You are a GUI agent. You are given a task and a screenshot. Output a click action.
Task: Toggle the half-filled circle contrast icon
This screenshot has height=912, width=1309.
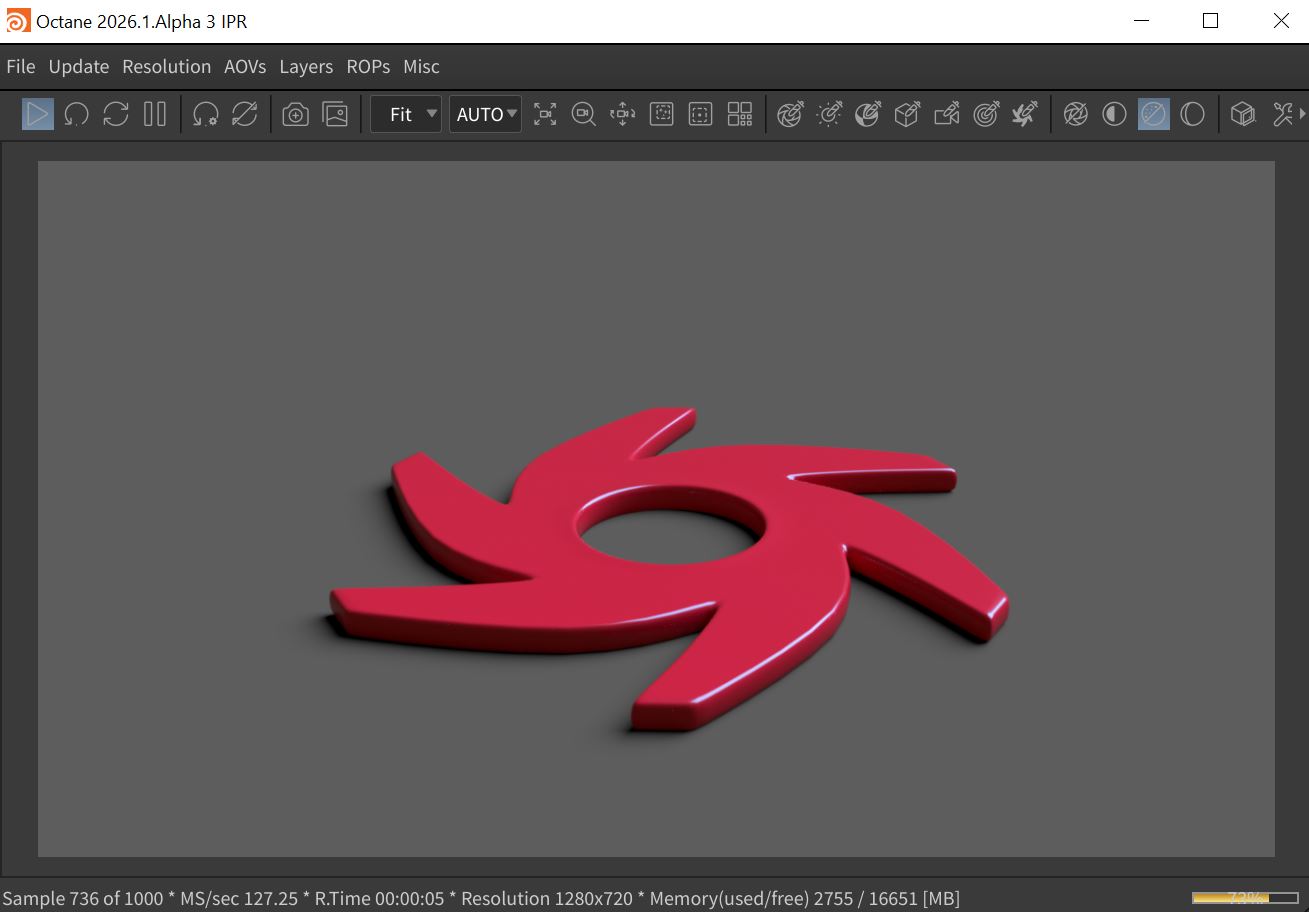click(1114, 114)
